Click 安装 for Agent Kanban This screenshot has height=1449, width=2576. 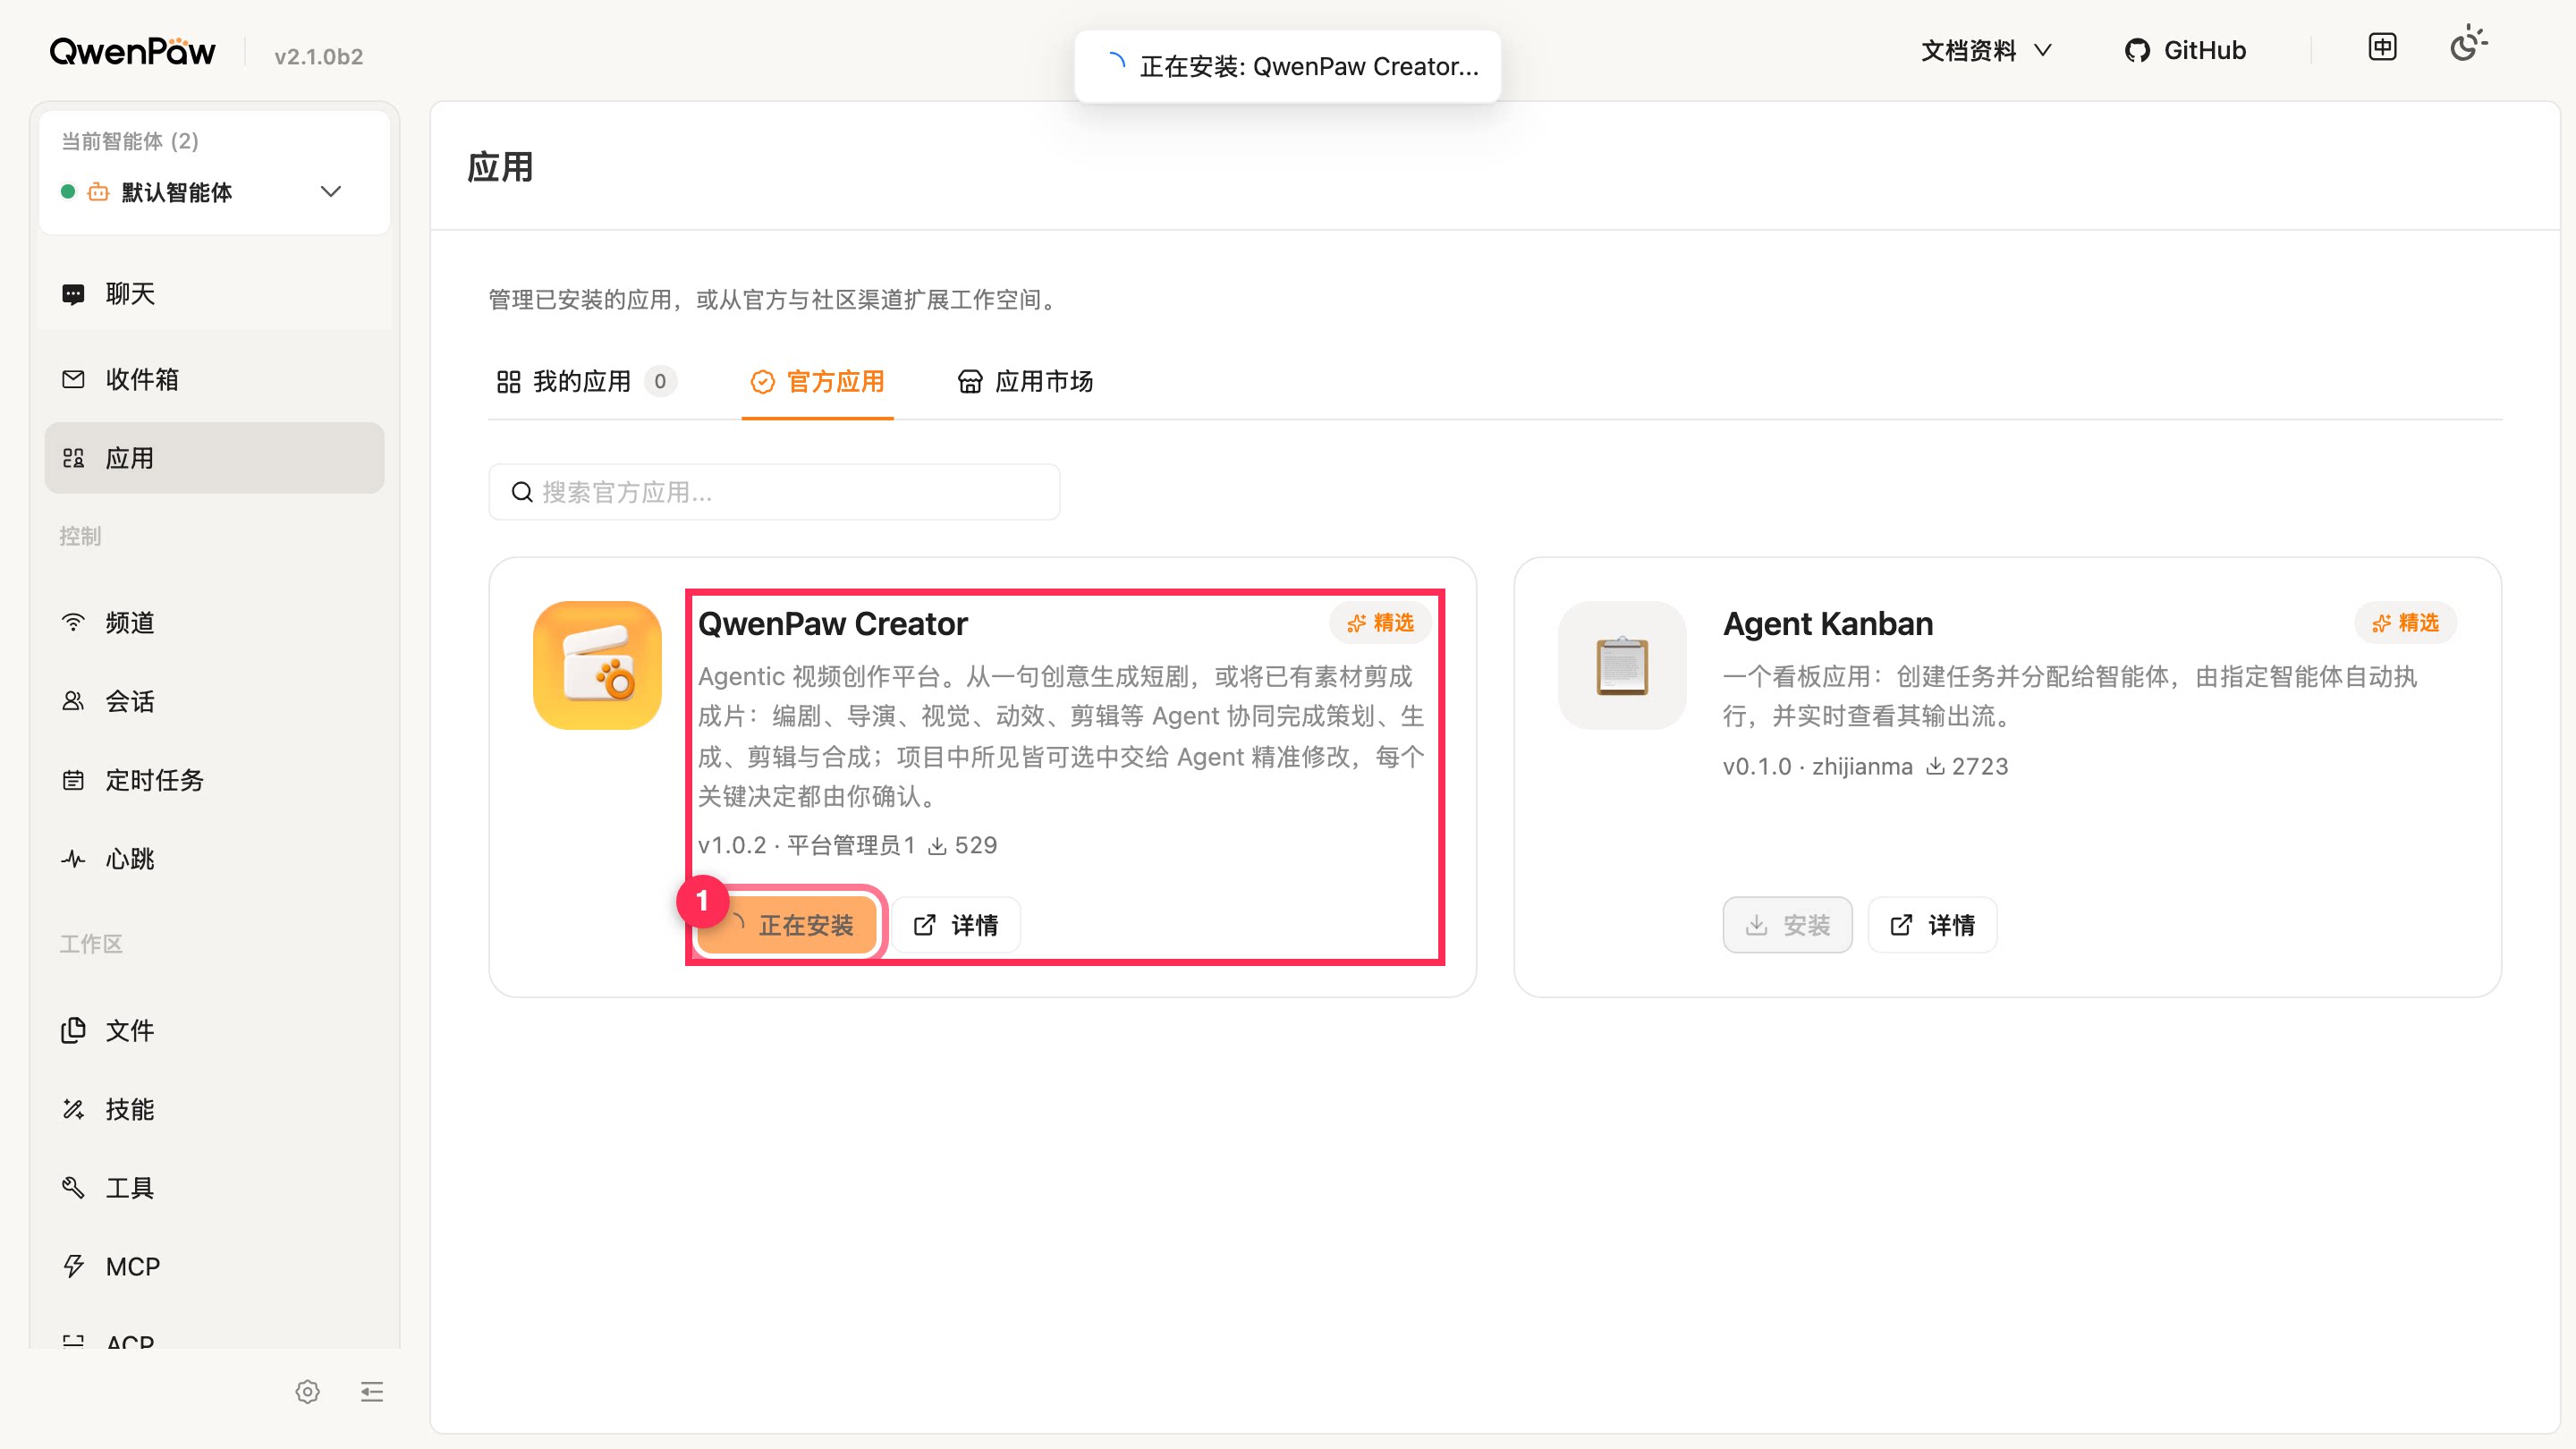[x=1787, y=925]
